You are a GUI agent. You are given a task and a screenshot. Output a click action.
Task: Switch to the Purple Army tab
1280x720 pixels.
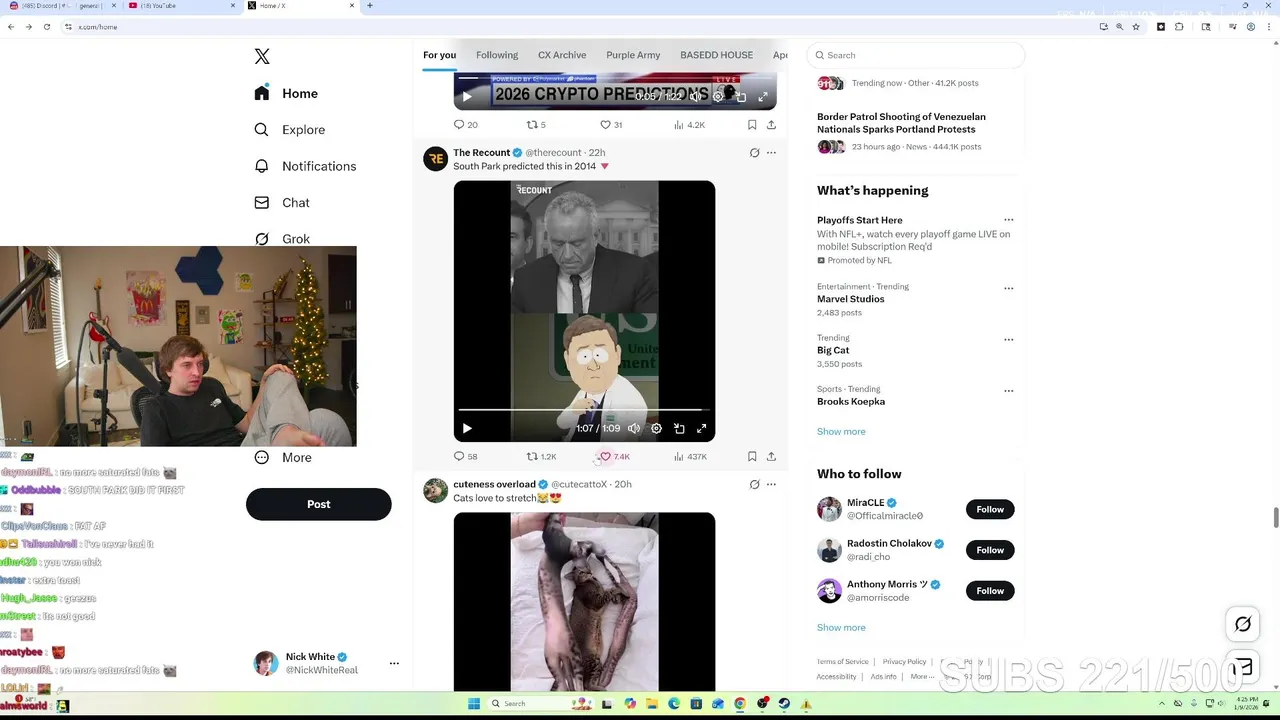pos(633,55)
